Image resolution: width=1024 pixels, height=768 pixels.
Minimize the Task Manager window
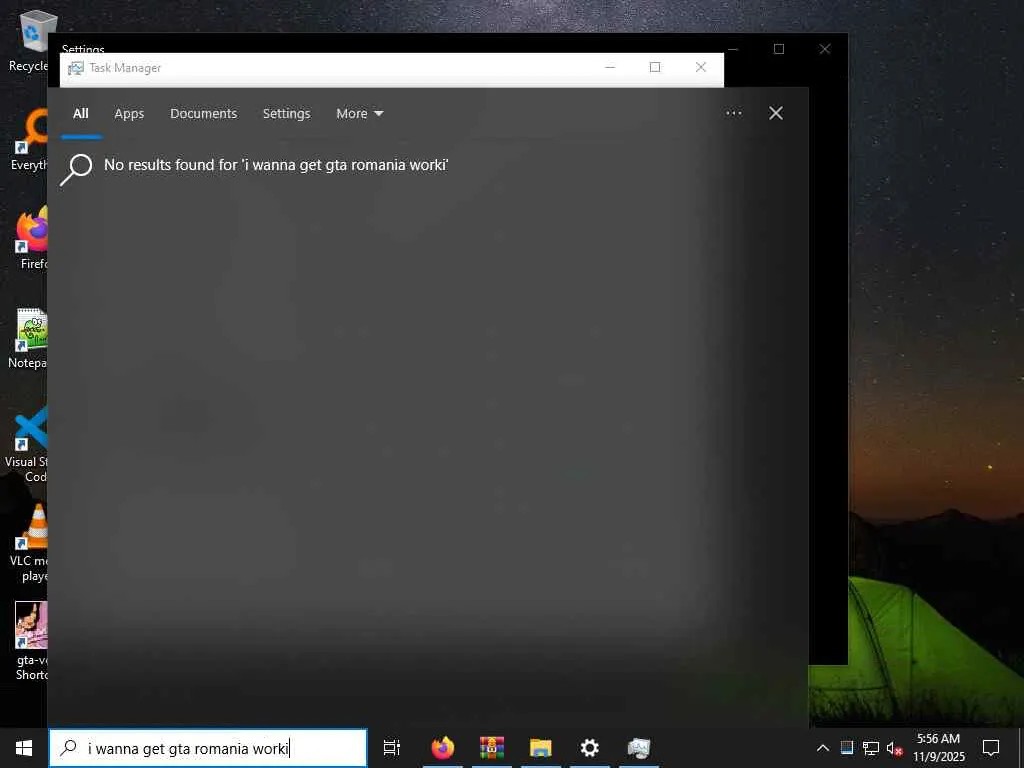609,67
